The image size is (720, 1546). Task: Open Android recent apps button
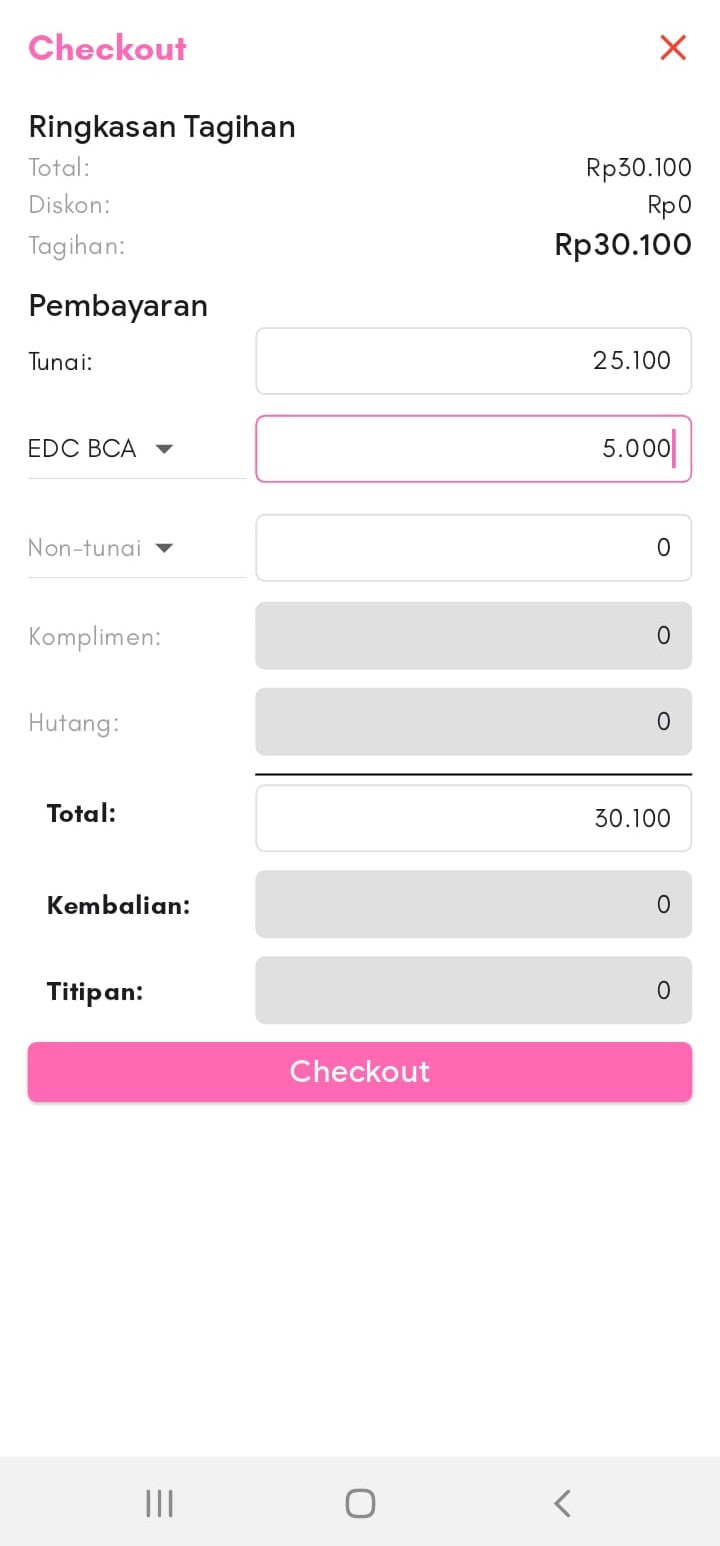click(159, 1503)
